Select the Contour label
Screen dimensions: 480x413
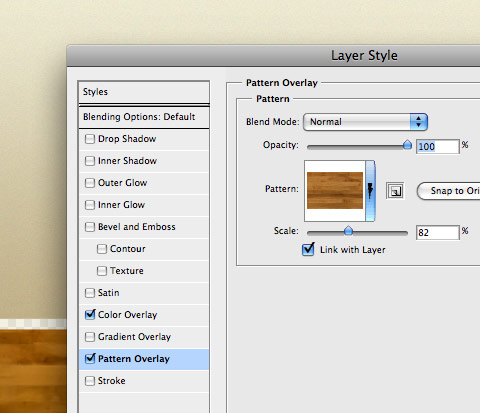click(x=128, y=249)
